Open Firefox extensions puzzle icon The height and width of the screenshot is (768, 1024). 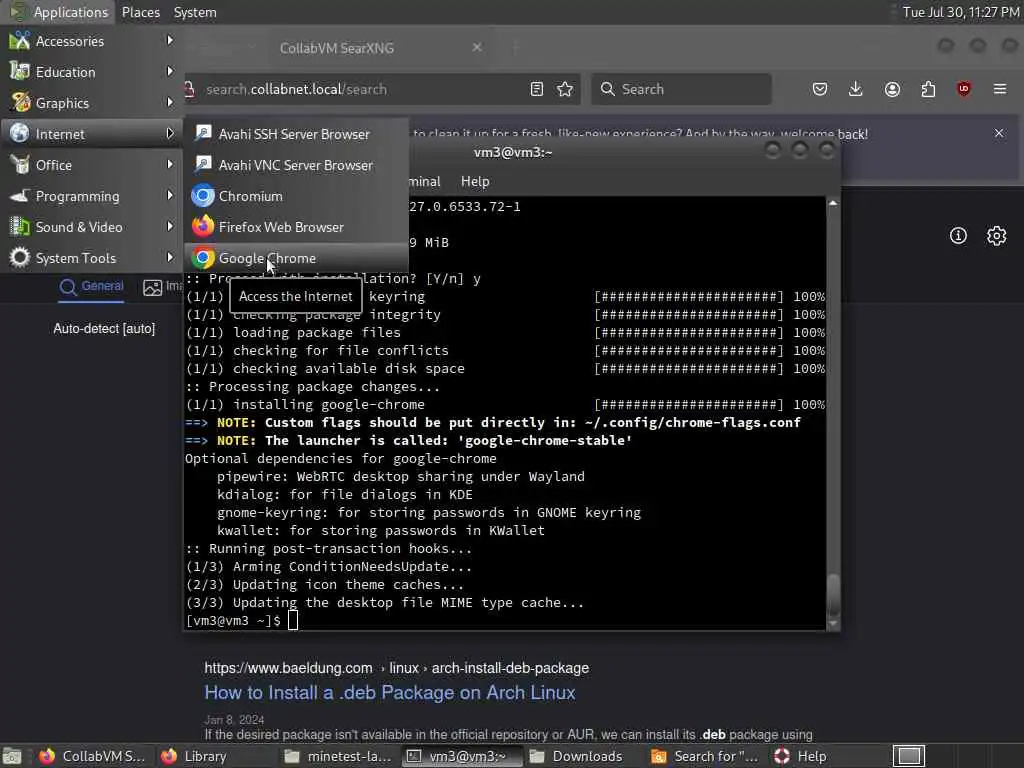click(928, 89)
